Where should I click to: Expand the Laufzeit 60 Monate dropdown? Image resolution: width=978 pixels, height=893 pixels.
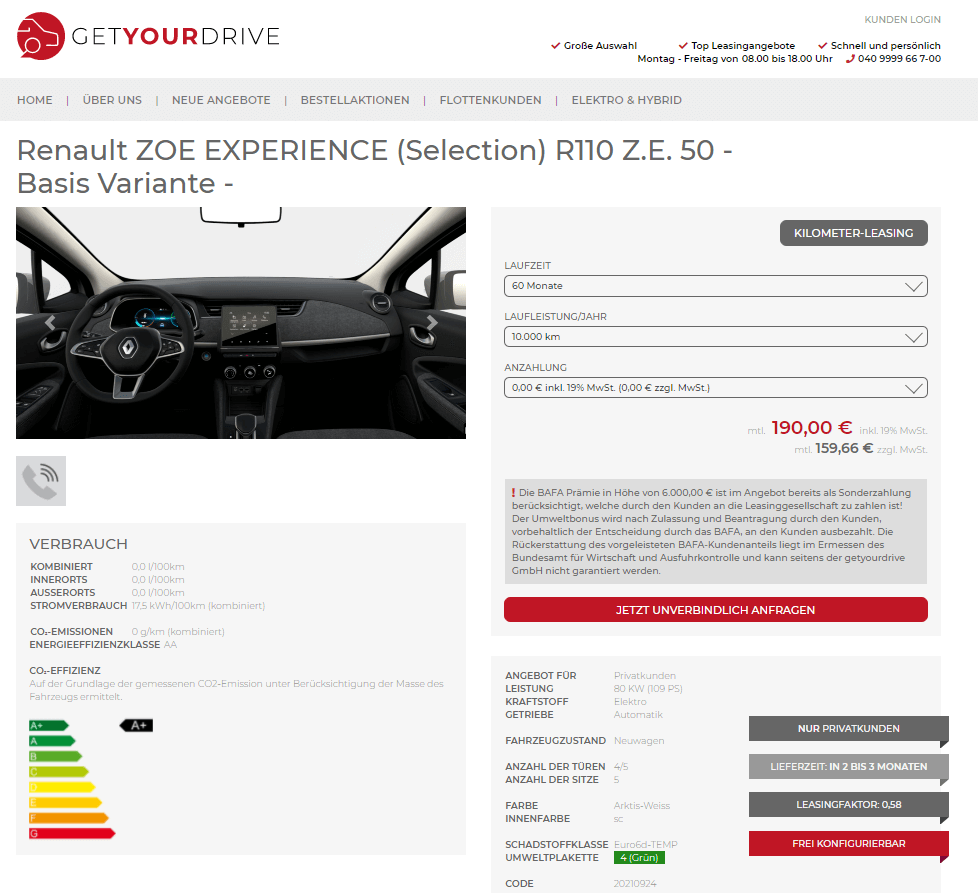715,286
